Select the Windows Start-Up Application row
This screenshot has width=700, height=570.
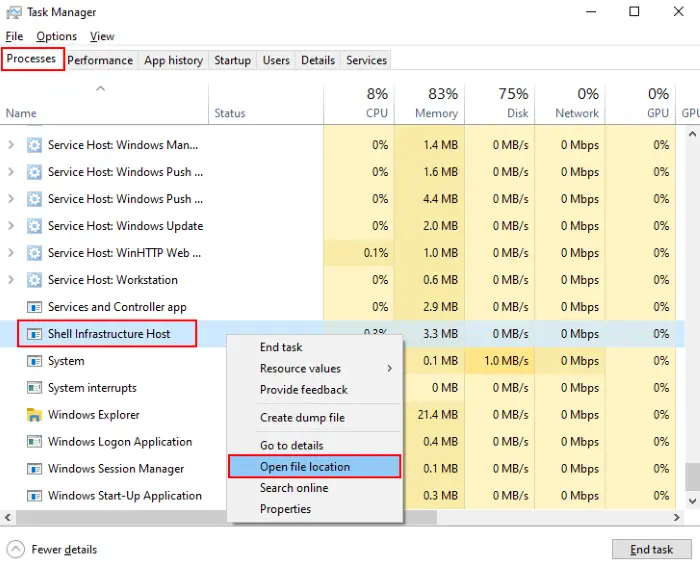tap(342, 496)
